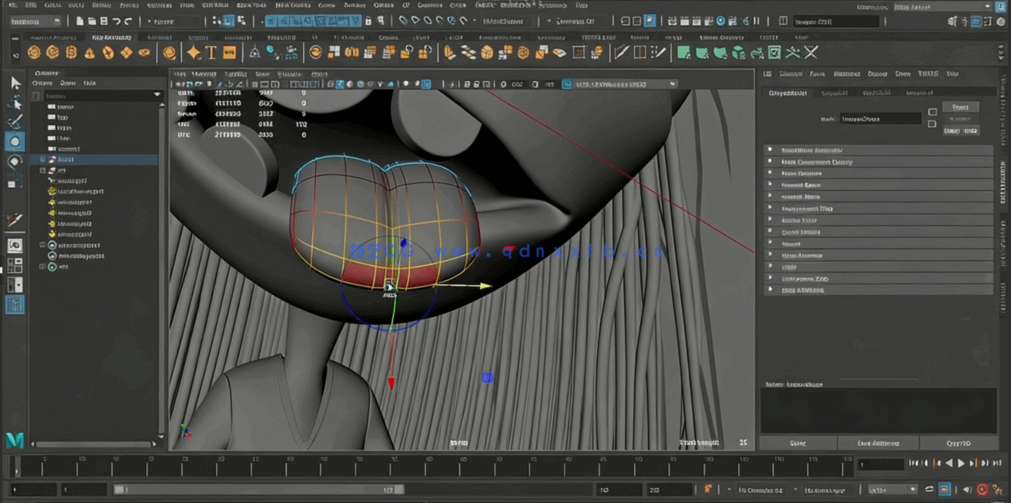The width and height of the screenshot is (1011, 503).
Task: Pick the Scale tool in toolbox
Action: pos(15,182)
